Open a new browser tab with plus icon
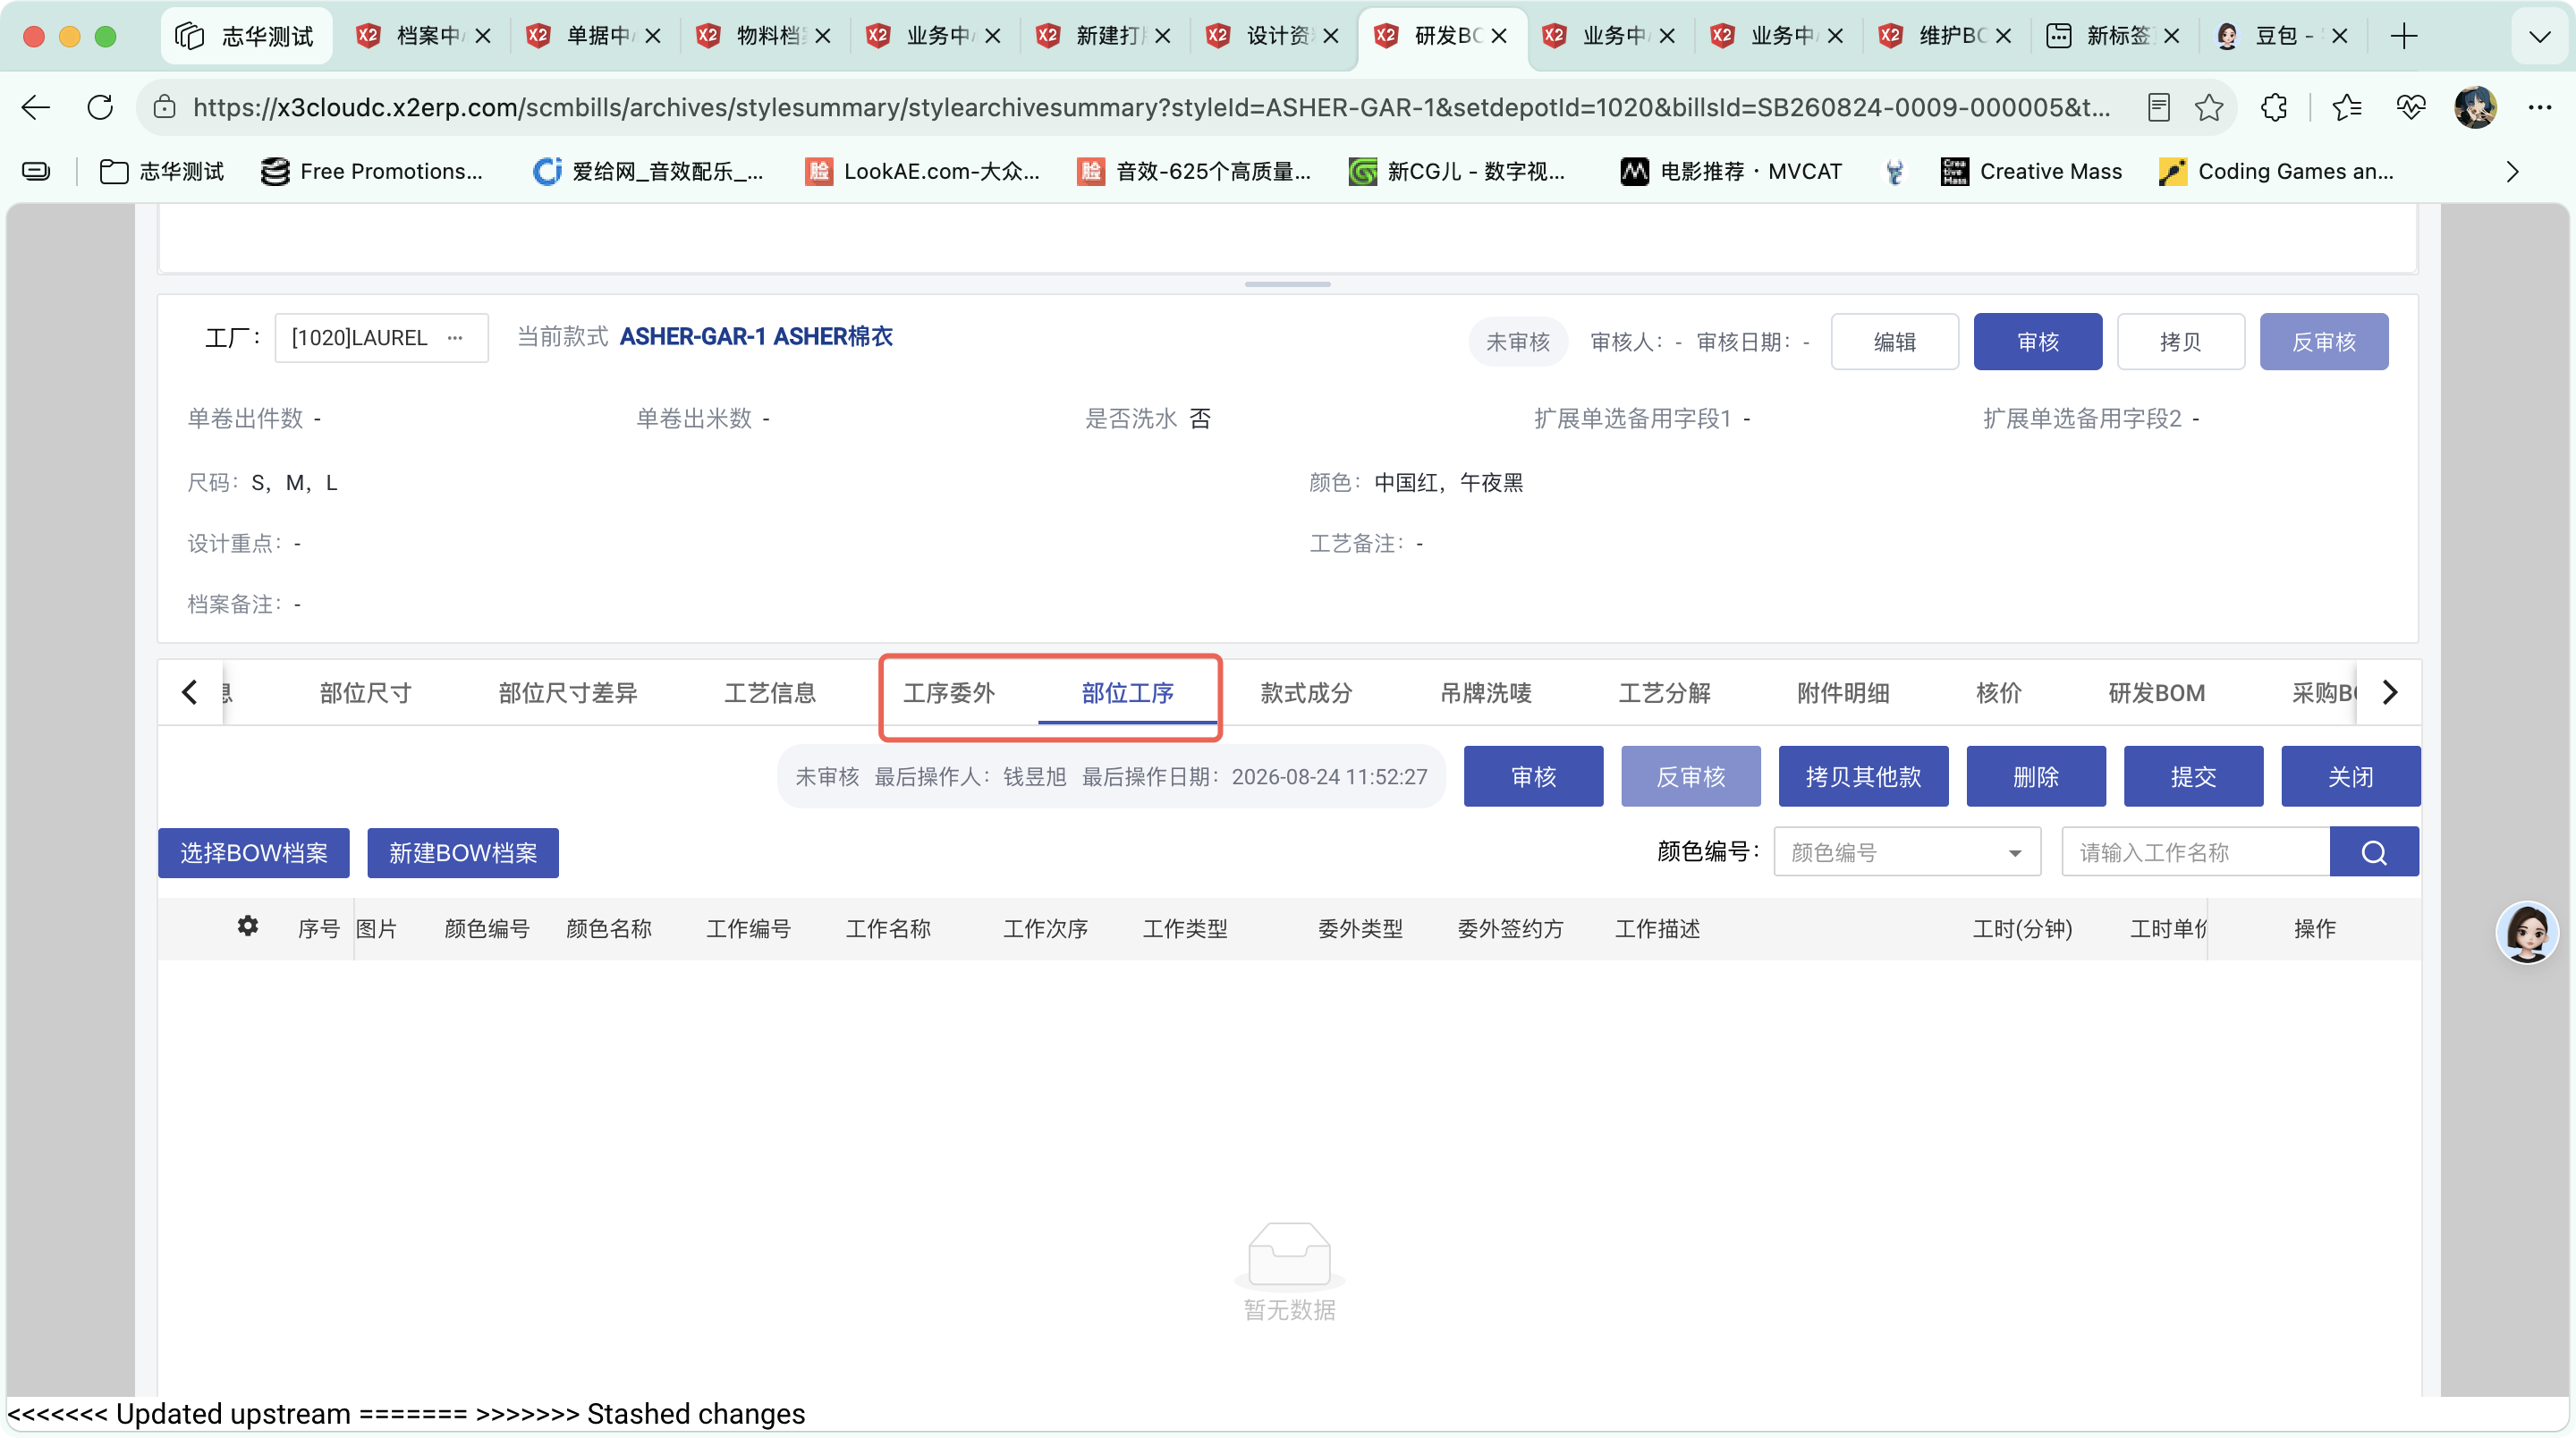Image resolution: width=2576 pixels, height=1438 pixels. 2404,36
